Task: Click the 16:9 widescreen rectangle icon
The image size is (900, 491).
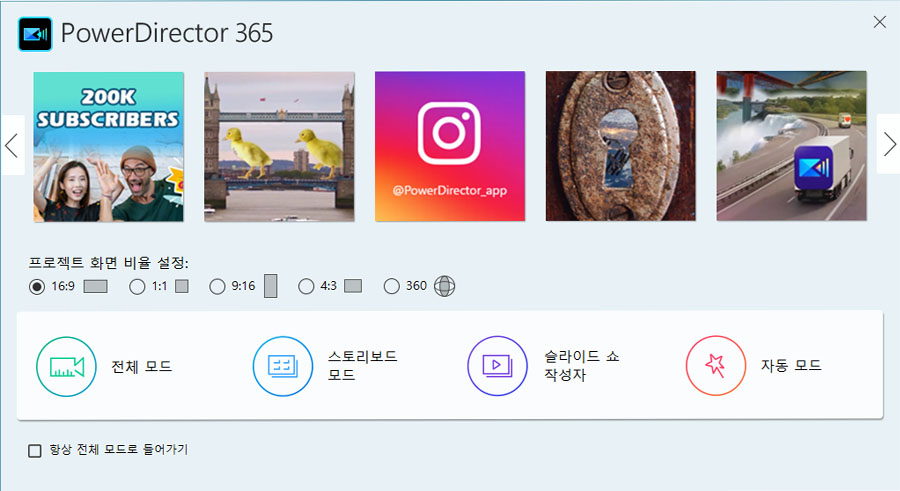Action: [95, 286]
